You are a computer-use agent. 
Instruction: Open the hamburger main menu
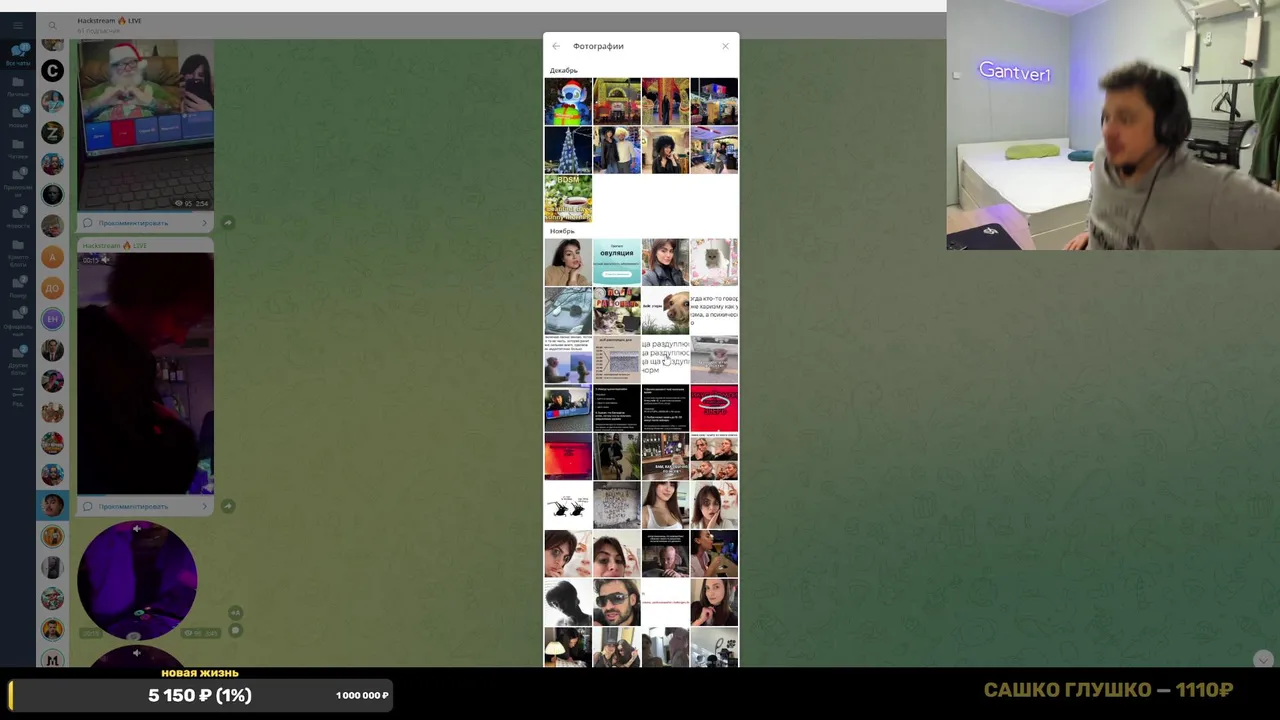point(18,25)
